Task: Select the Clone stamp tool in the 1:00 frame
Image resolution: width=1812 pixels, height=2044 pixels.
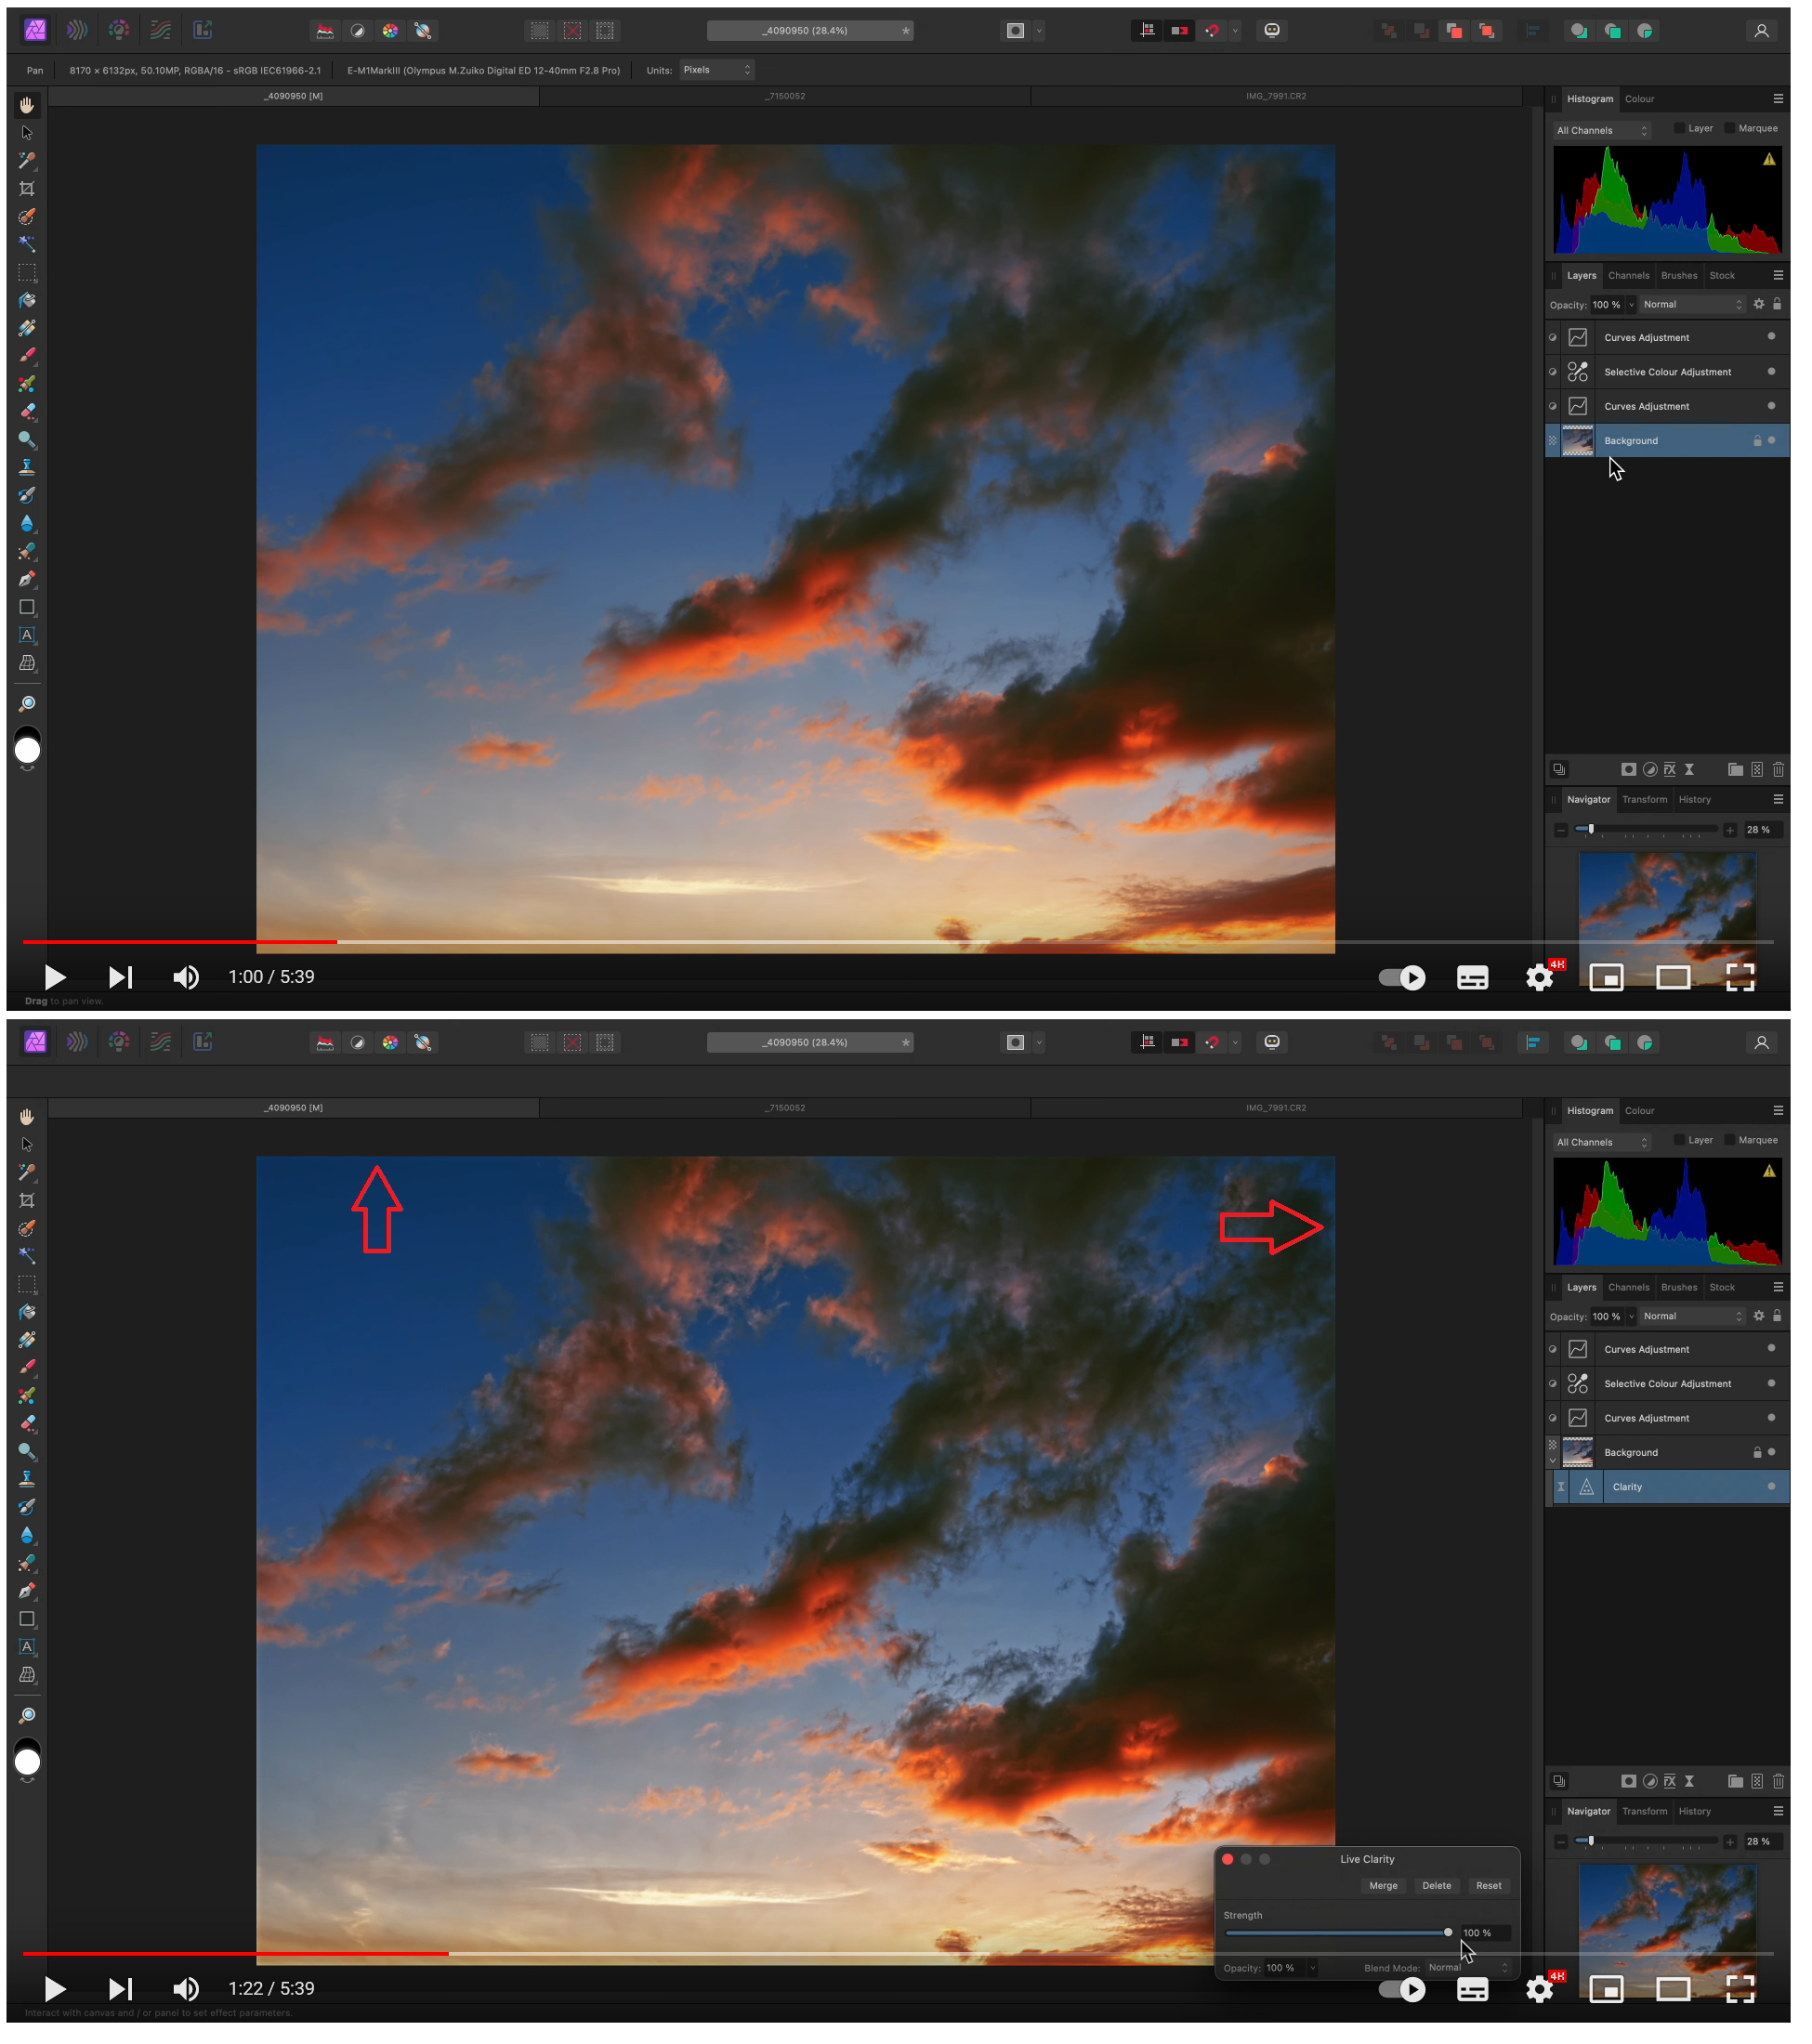Action: tap(28, 470)
